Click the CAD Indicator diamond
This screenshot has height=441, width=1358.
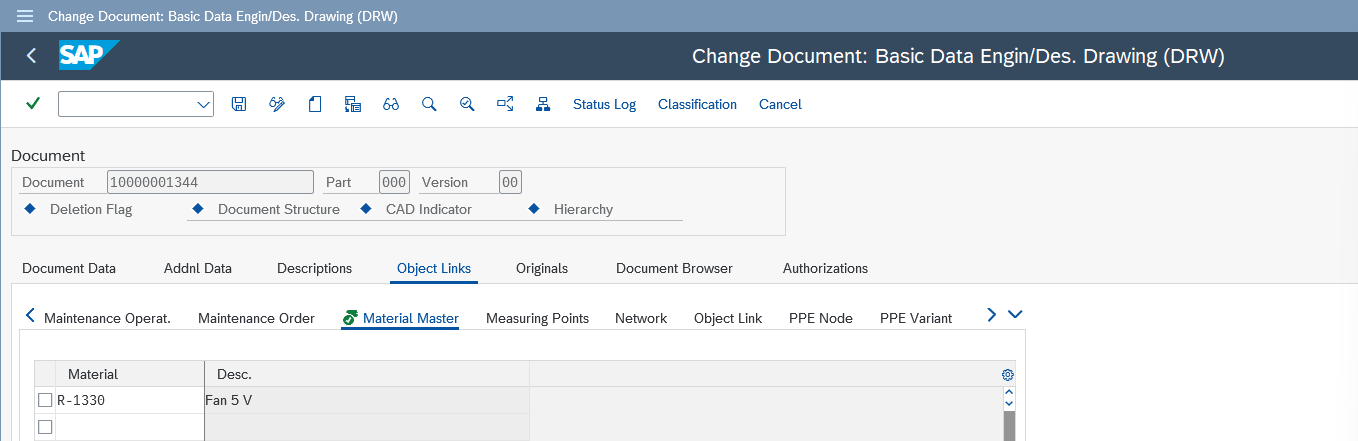click(x=365, y=209)
